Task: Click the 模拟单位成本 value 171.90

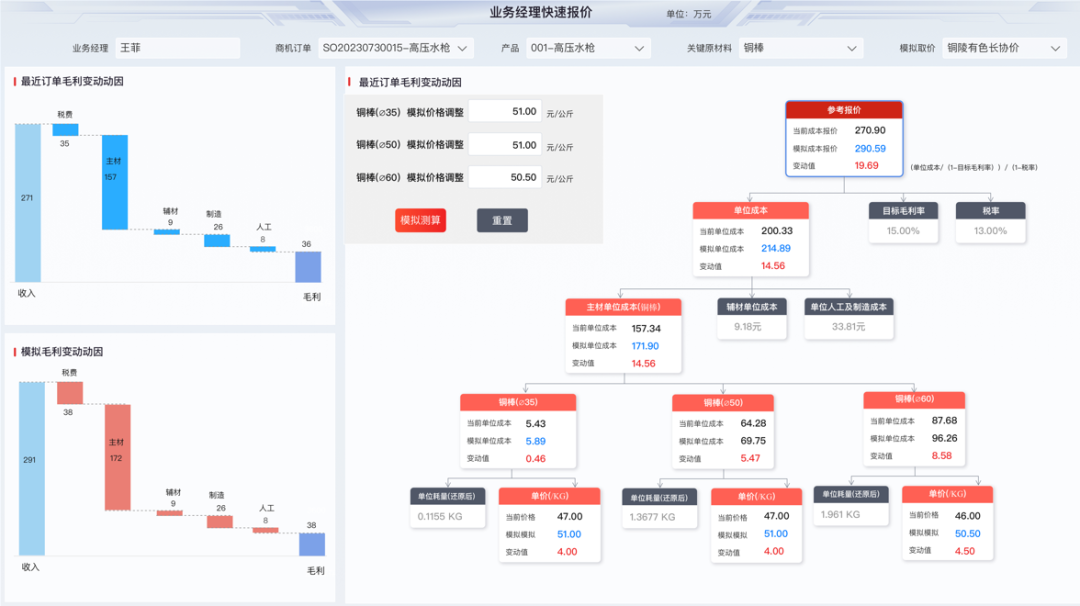Action: (x=645, y=346)
